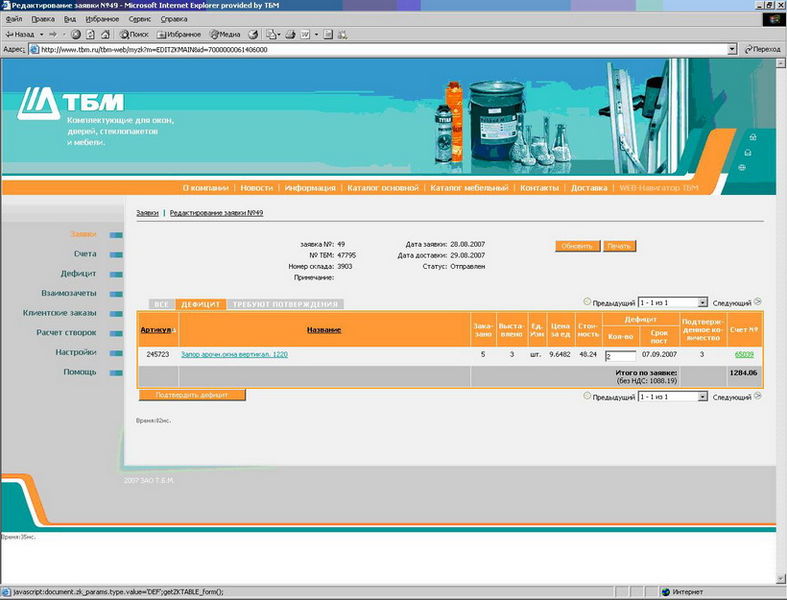Click the deficit quantity input field
The height and width of the screenshot is (600, 787).
(620, 356)
